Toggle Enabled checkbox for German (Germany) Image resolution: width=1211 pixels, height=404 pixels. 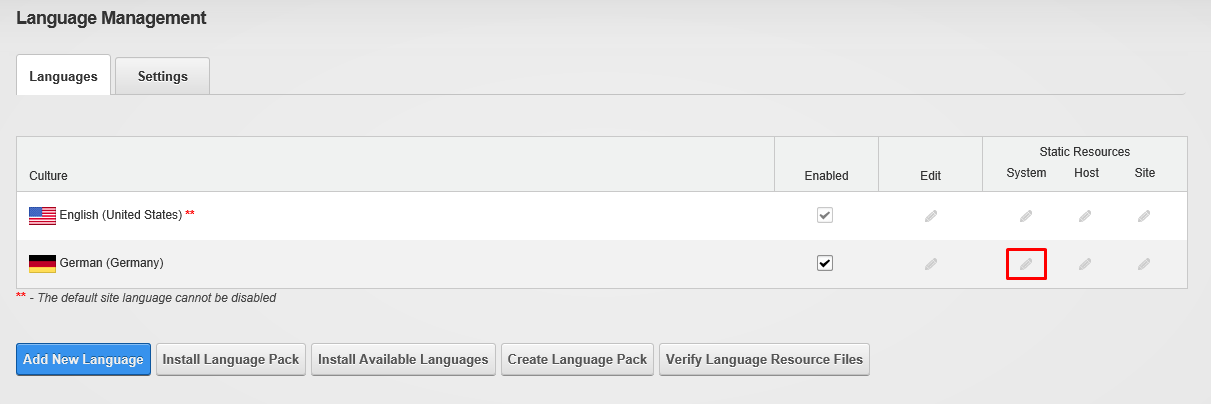(825, 263)
